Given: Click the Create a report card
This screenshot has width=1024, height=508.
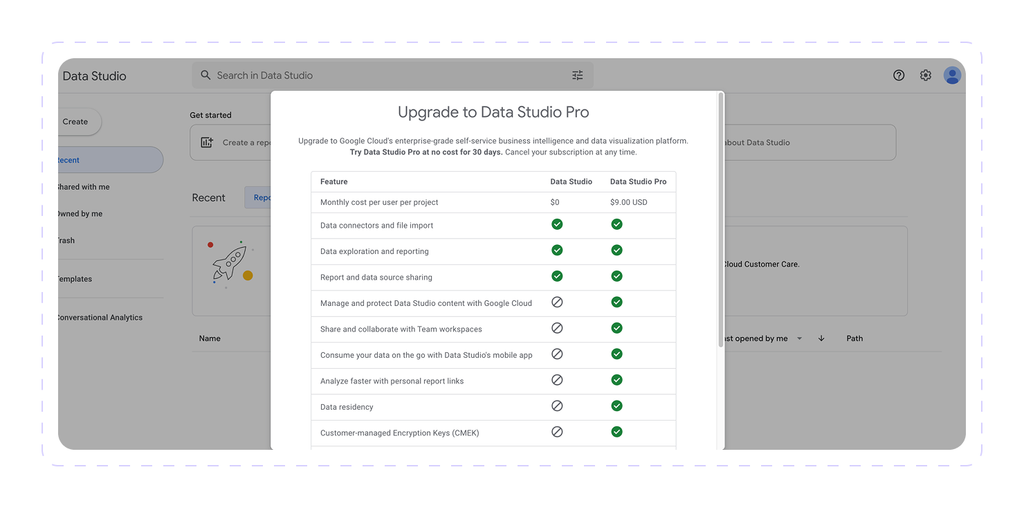Looking at the screenshot, I should click(x=231, y=142).
